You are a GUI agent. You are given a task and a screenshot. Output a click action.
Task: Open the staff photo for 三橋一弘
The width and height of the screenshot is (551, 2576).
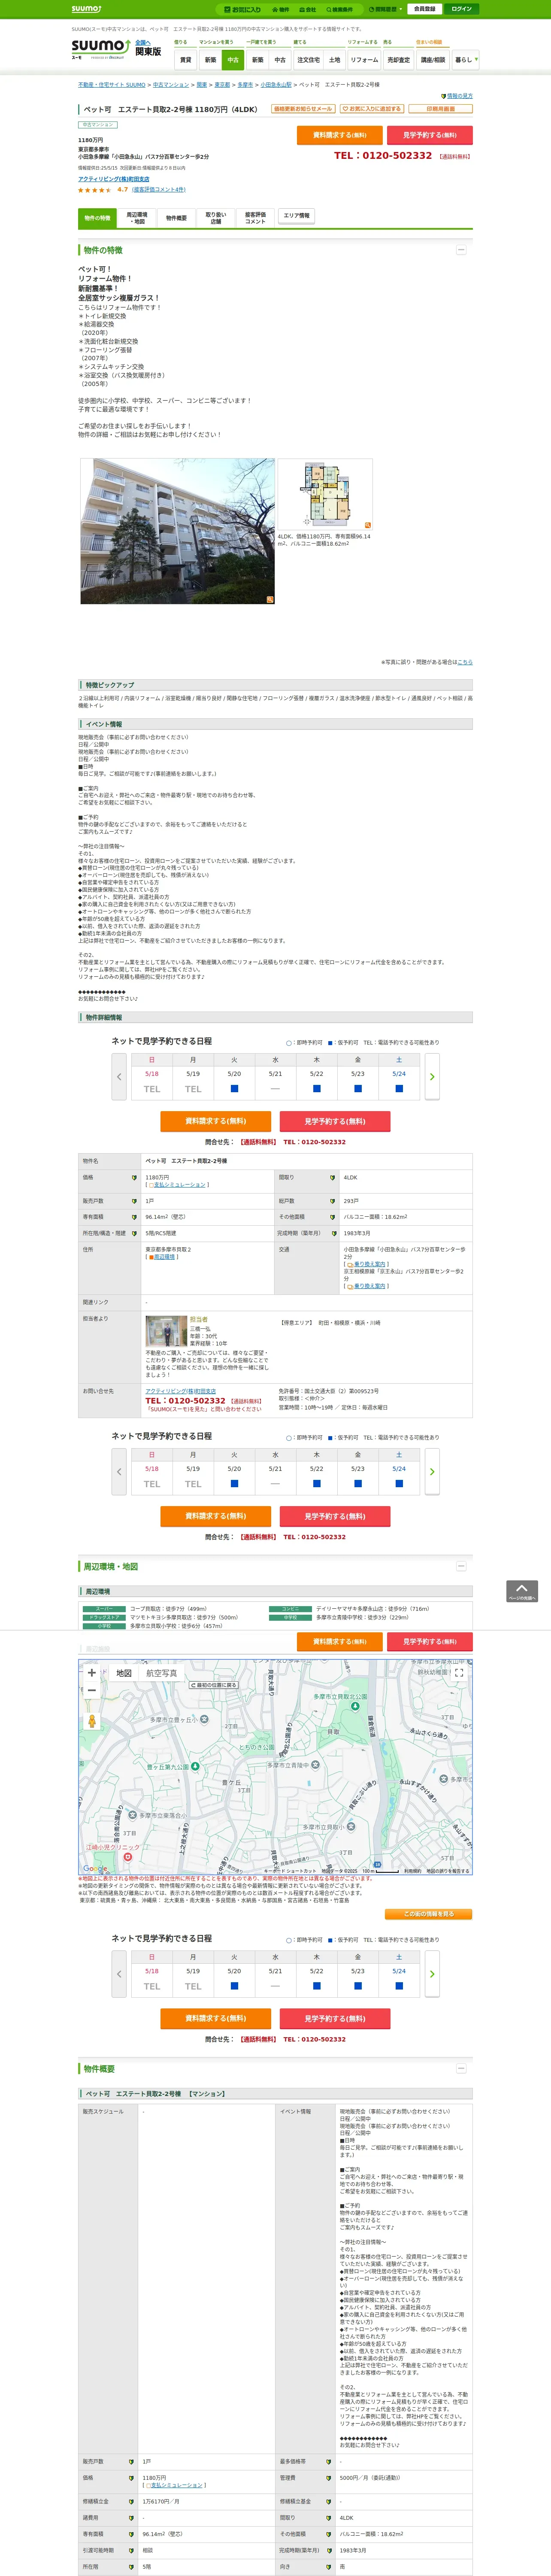(x=166, y=1331)
